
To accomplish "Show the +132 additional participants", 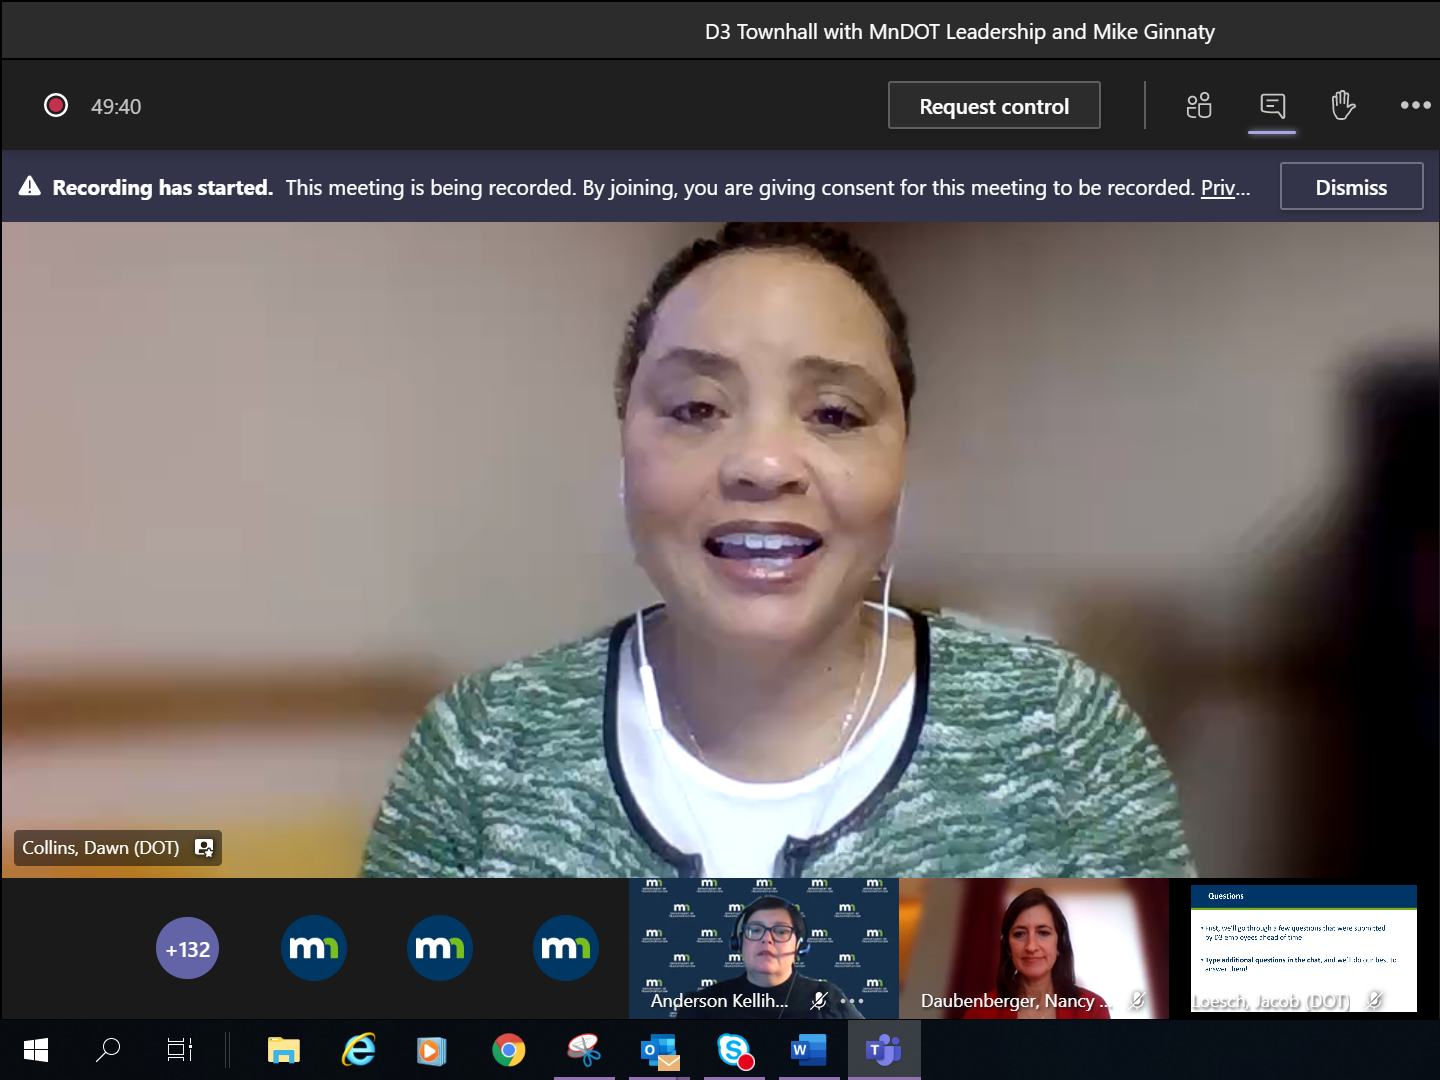I will [x=187, y=948].
